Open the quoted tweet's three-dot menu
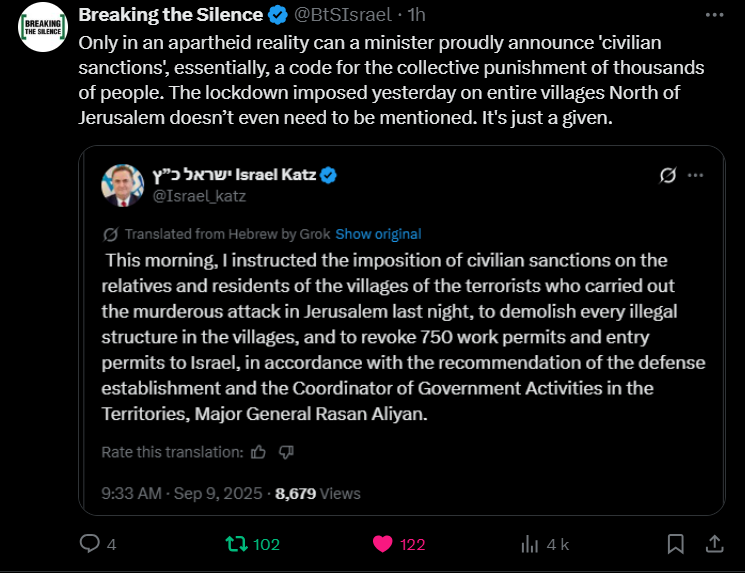Screen dimensions: 745x573 pyautogui.click(x=697, y=175)
